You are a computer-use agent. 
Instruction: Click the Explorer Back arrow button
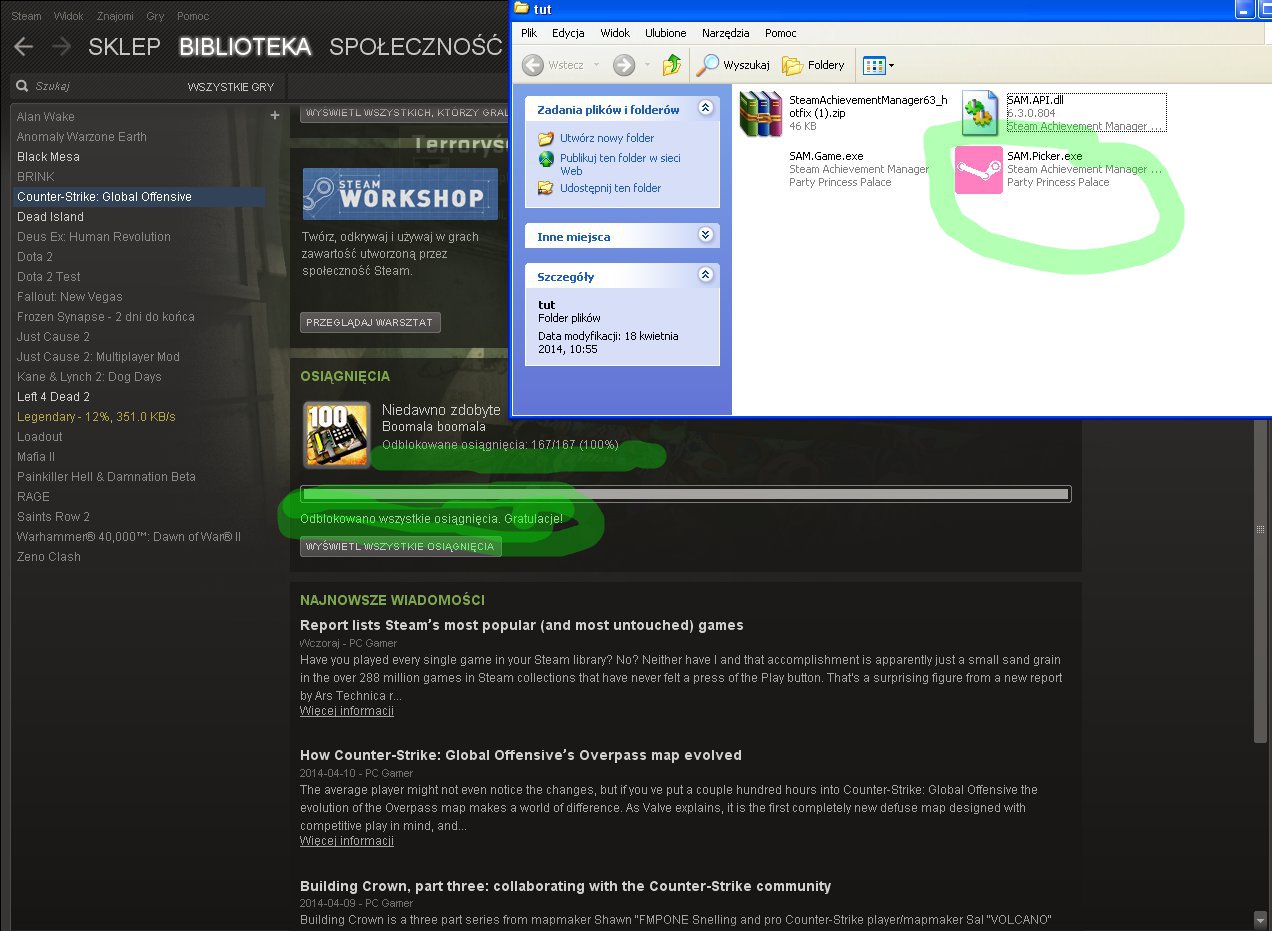pos(534,65)
